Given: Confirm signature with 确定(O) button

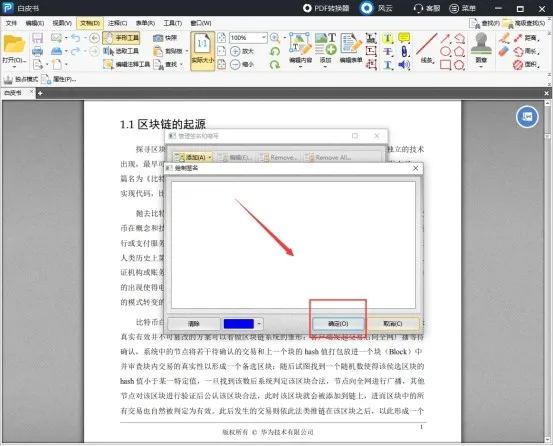Looking at the screenshot, I should coord(338,324).
